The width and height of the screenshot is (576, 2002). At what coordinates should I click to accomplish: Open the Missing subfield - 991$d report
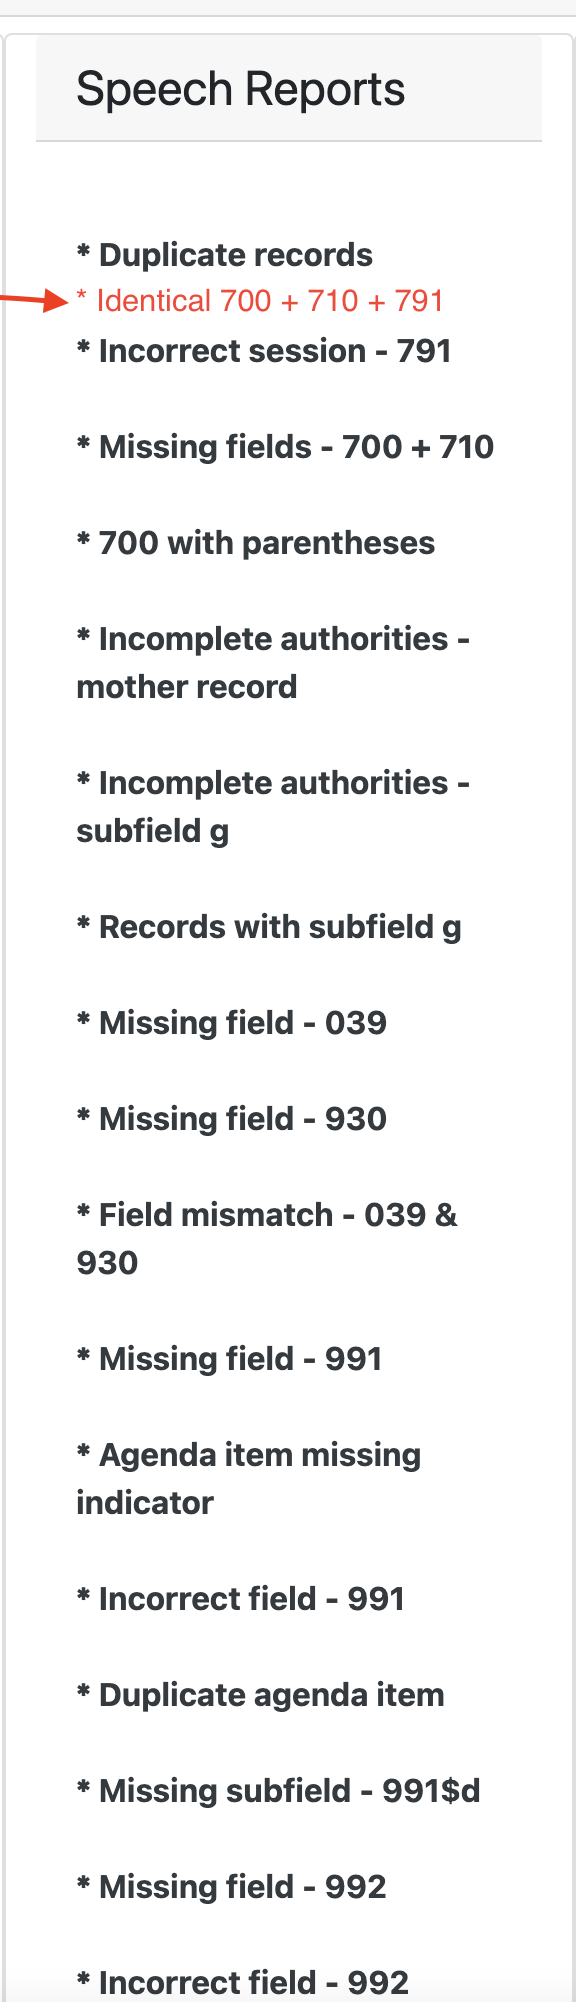[x=277, y=1791]
